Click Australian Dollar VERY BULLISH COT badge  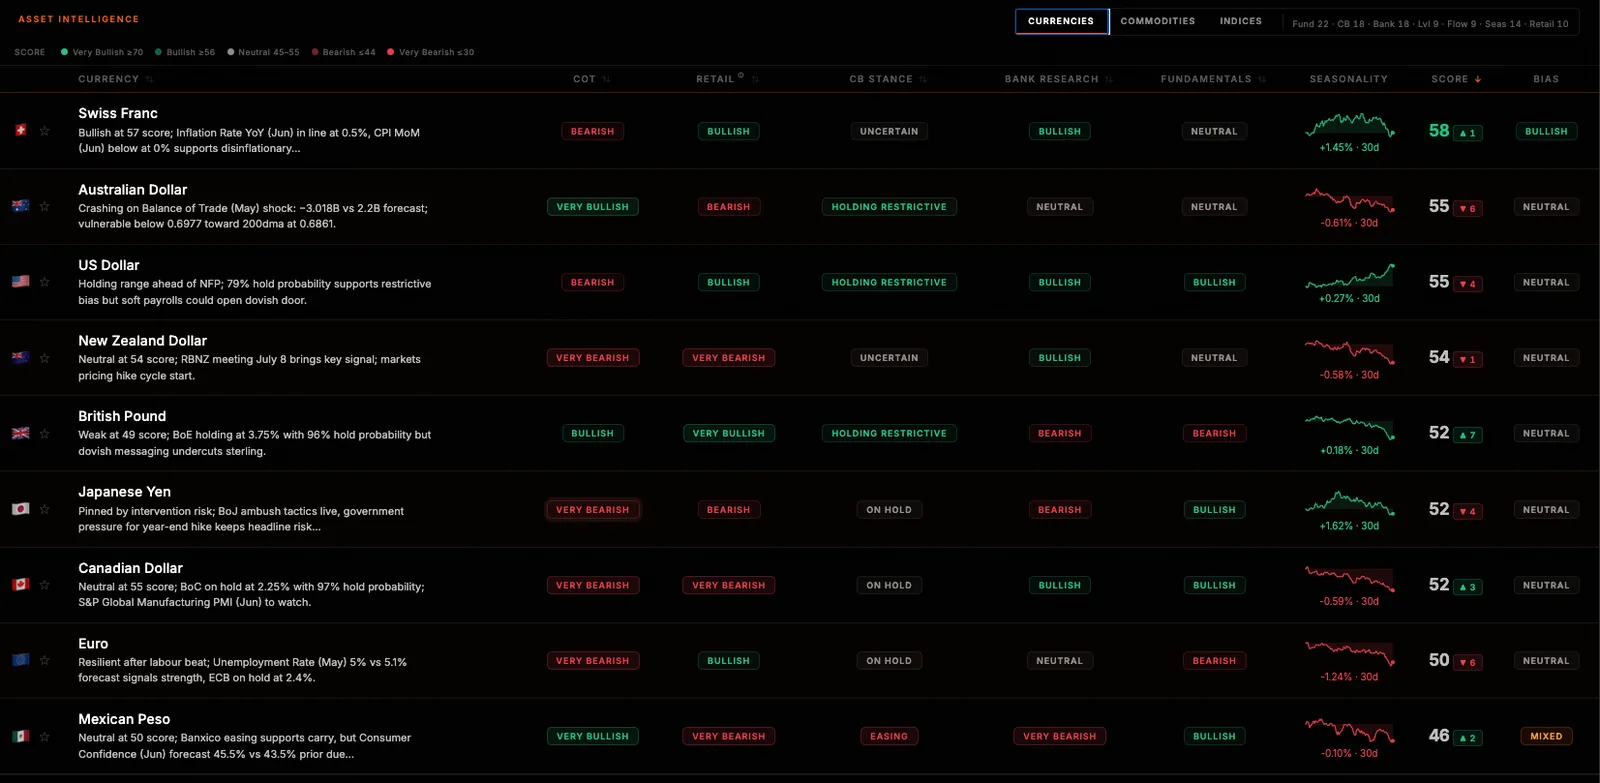pos(592,207)
